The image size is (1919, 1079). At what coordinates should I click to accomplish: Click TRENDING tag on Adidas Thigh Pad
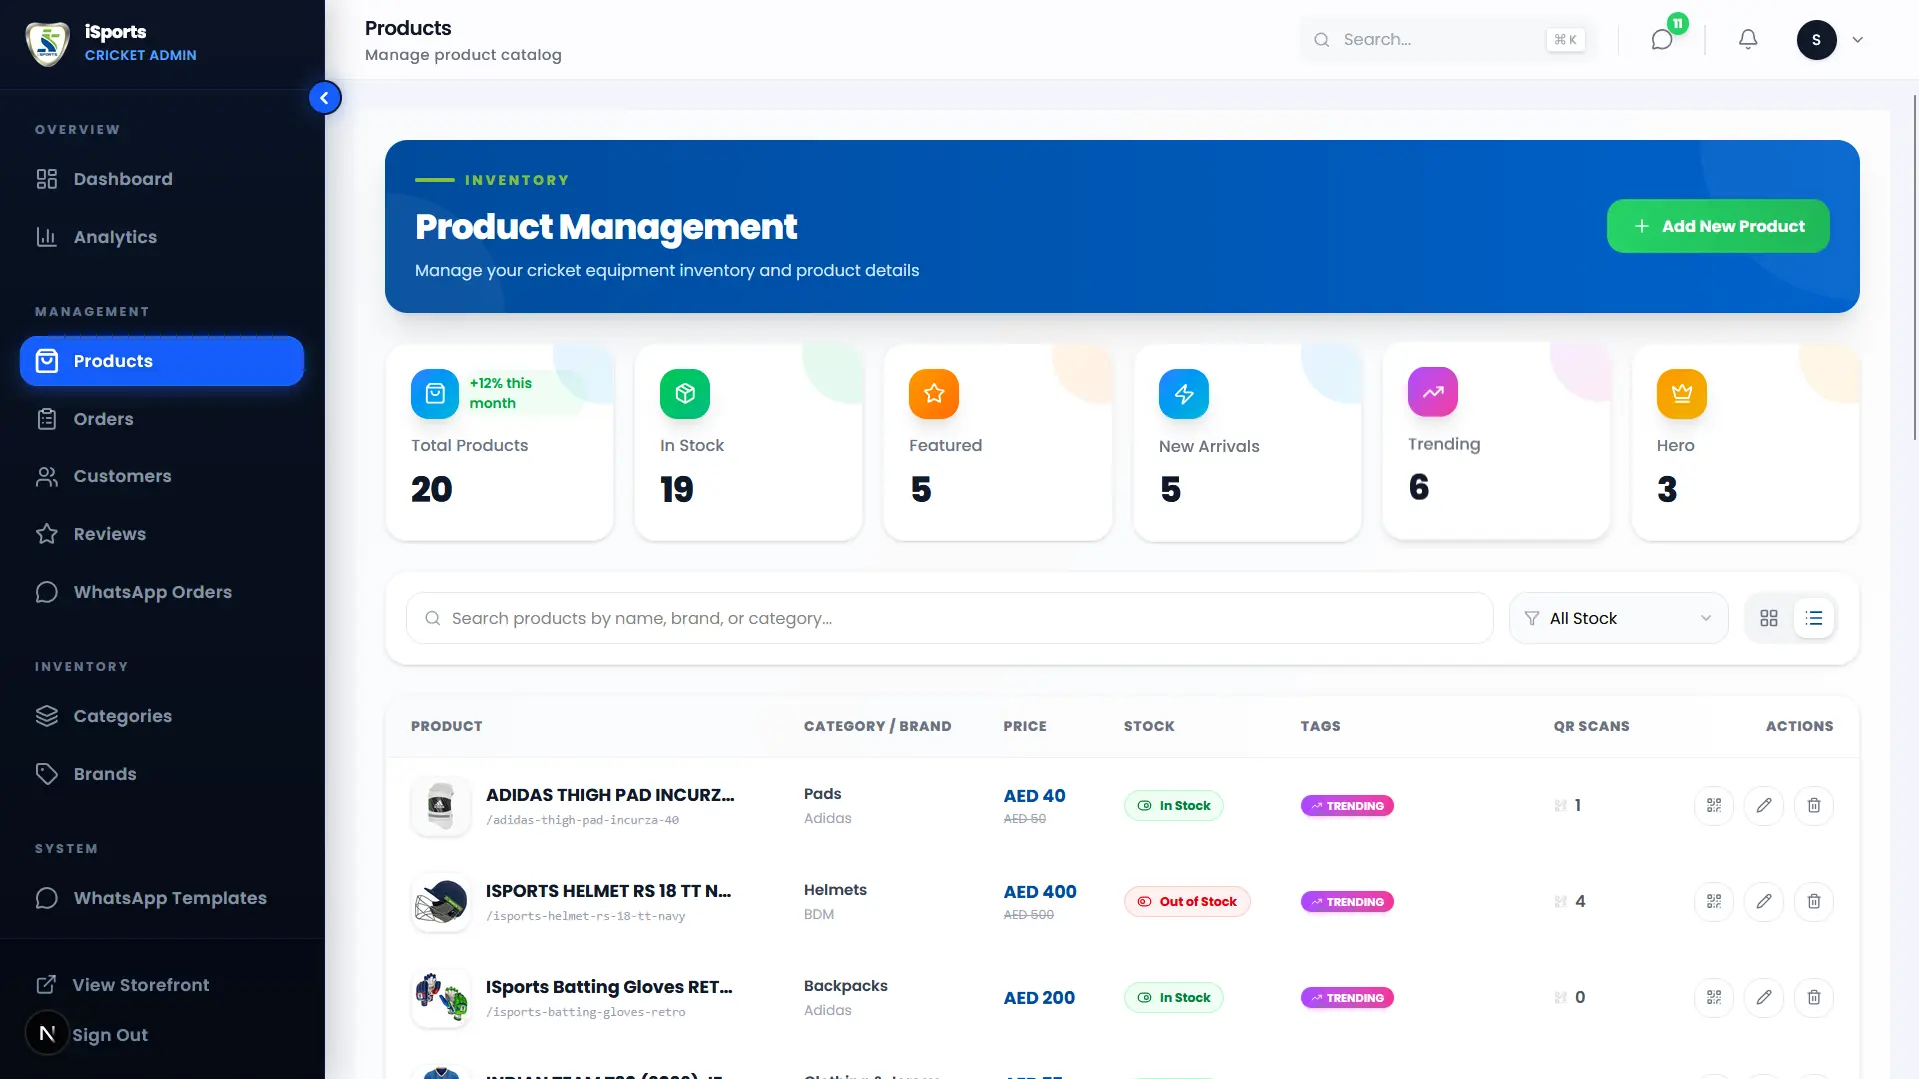tap(1347, 806)
